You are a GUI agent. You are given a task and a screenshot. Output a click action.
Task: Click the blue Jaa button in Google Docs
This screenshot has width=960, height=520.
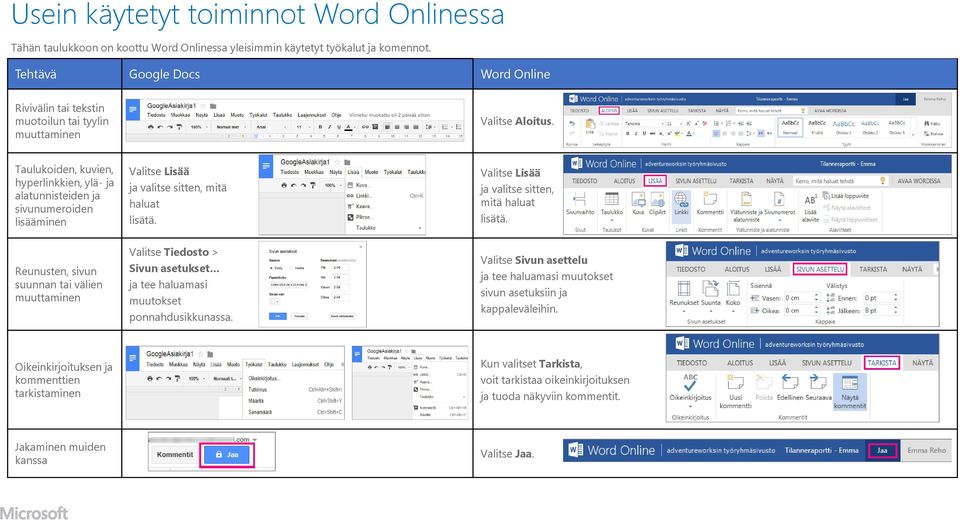click(228, 454)
